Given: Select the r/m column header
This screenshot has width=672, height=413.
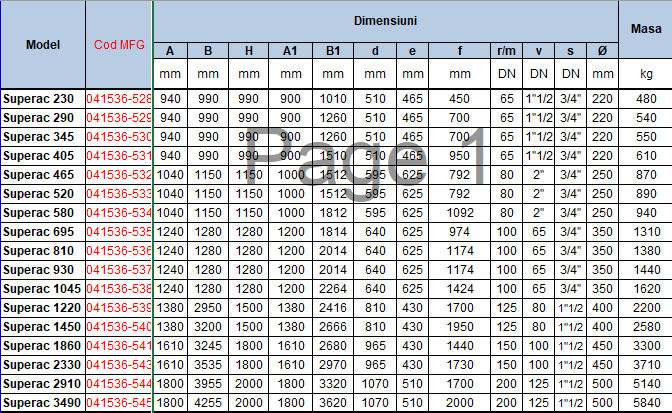Looking at the screenshot, I should (507, 51).
